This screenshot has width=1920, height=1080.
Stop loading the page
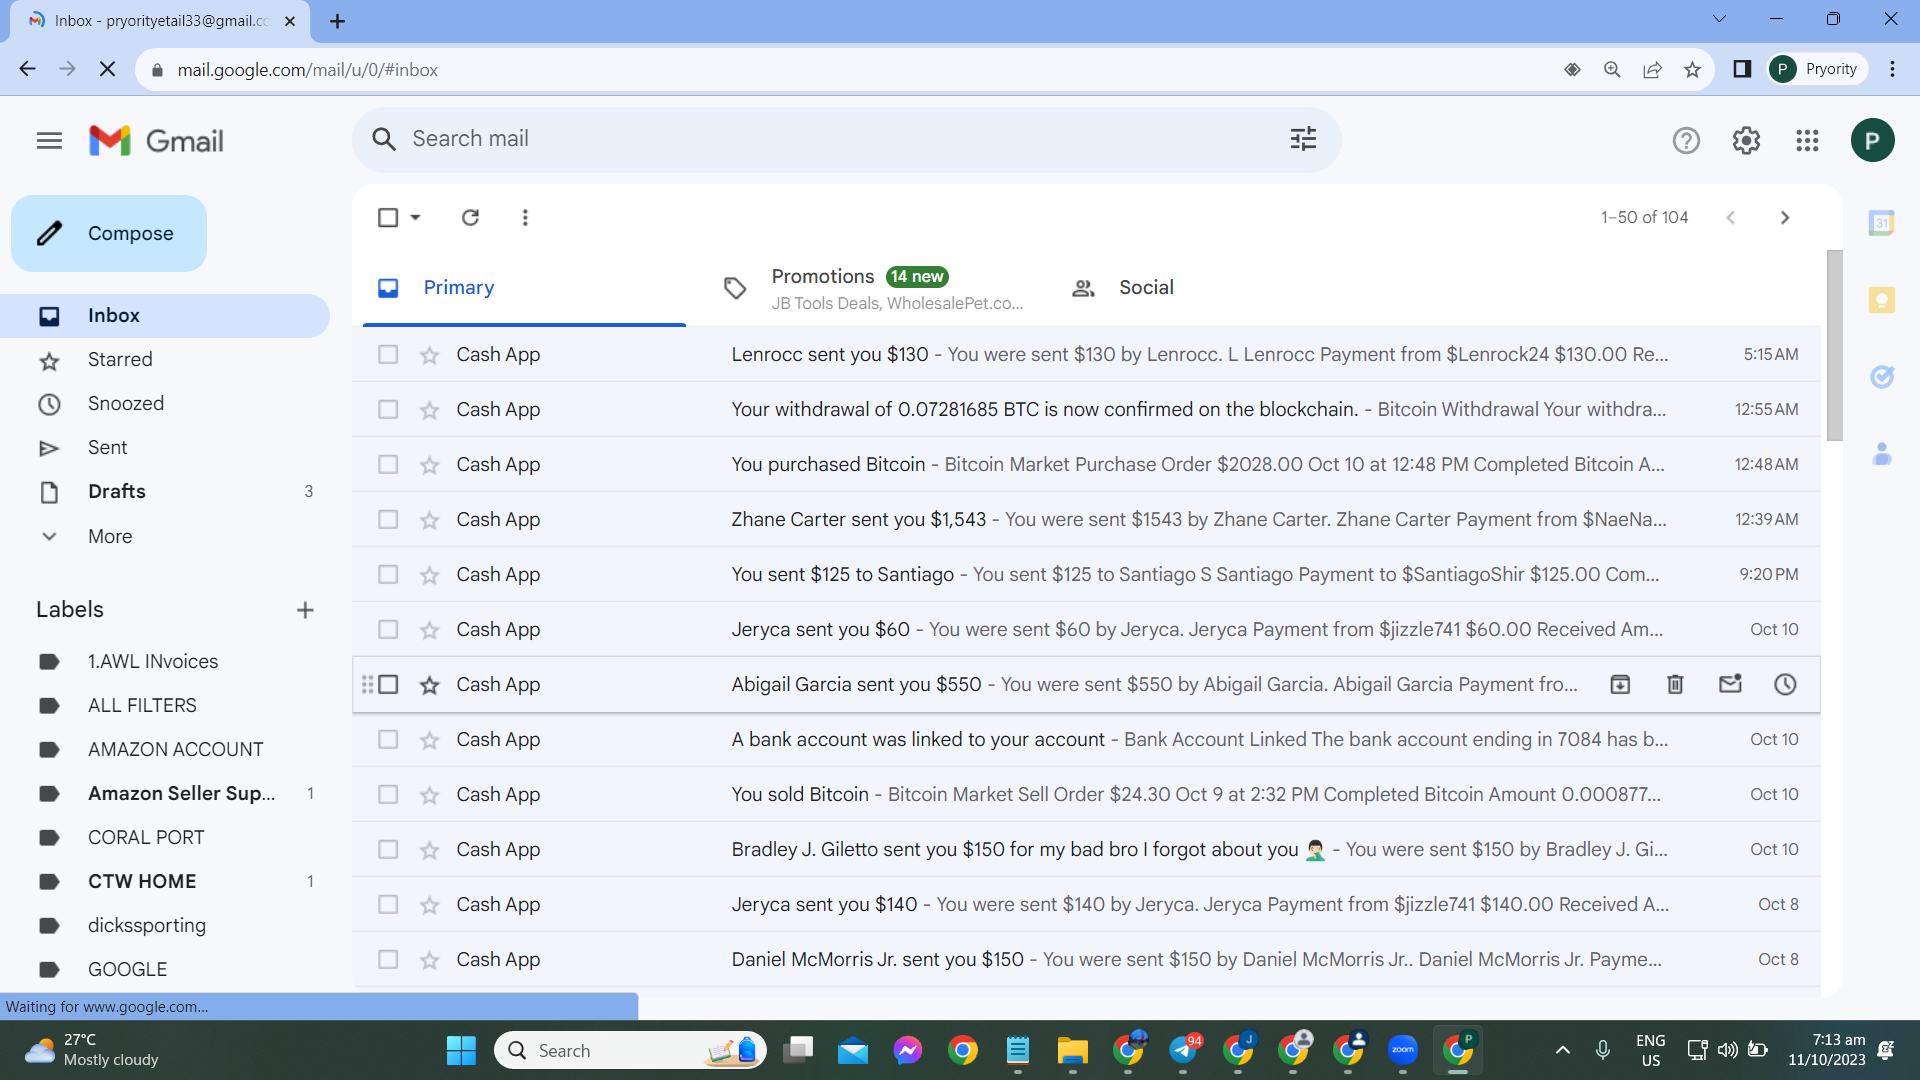coord(108,69)
